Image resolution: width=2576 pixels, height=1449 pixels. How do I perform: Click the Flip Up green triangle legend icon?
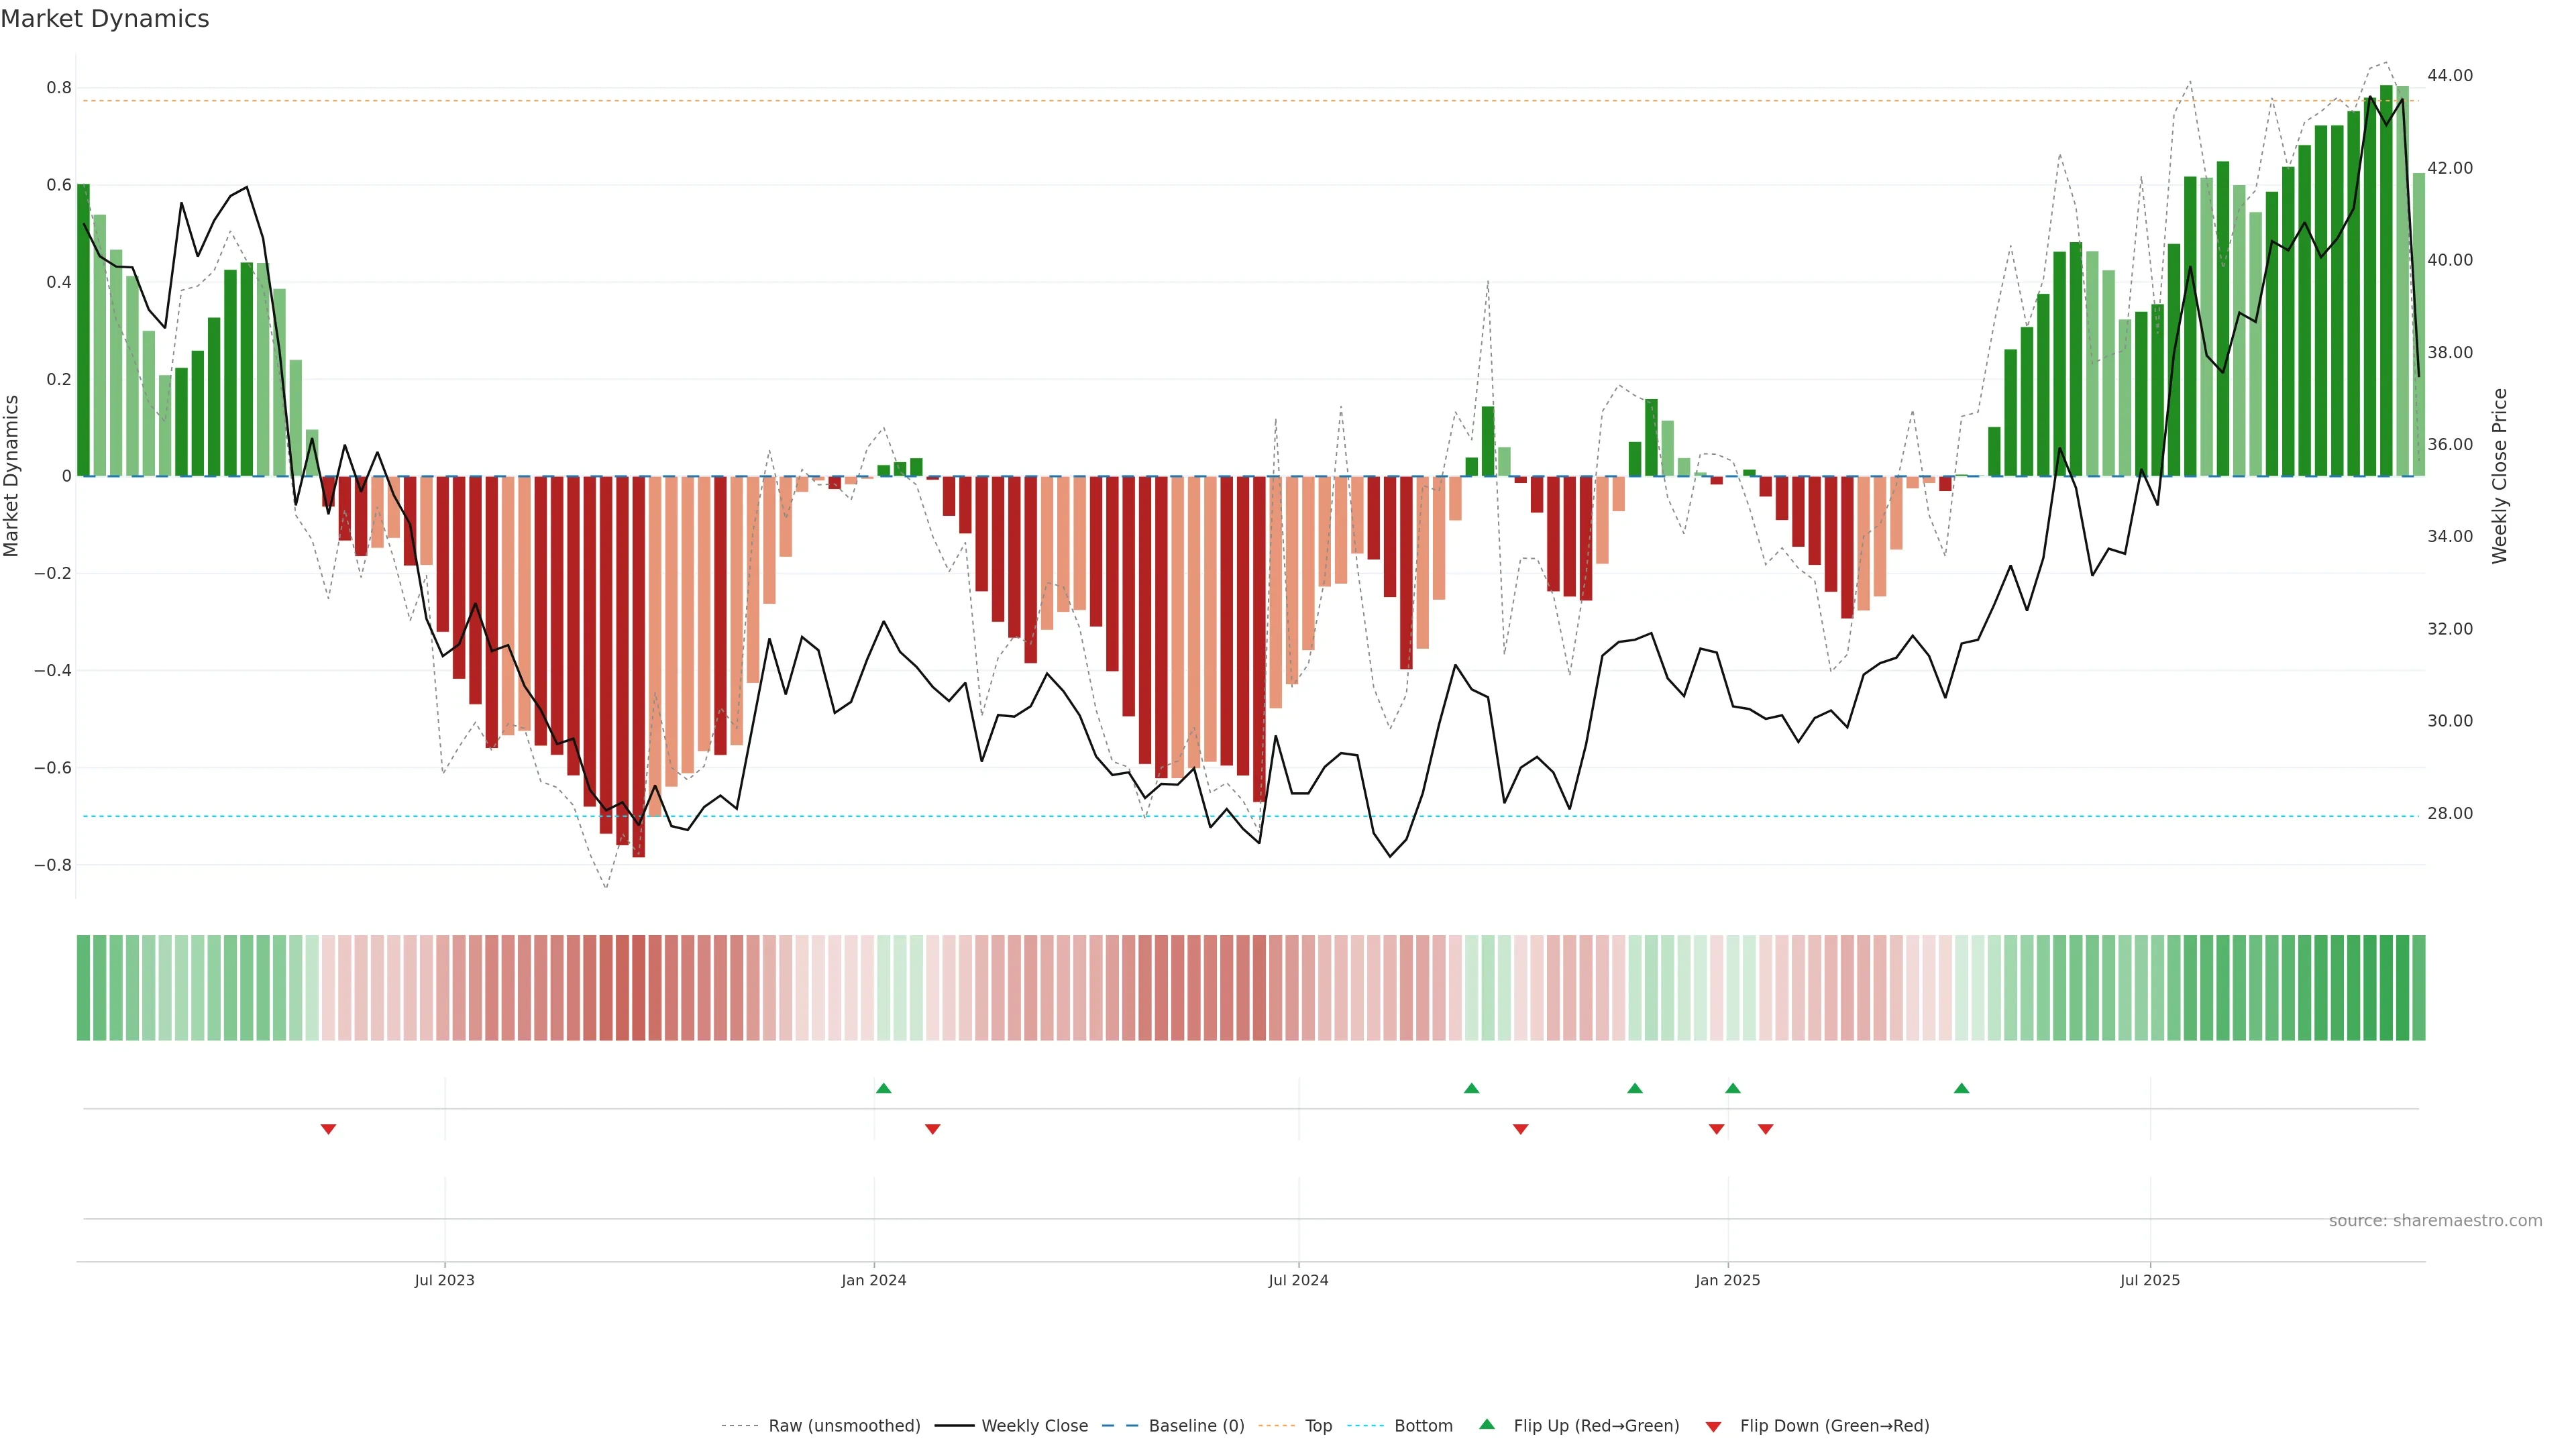(x=1487, y=1424)
